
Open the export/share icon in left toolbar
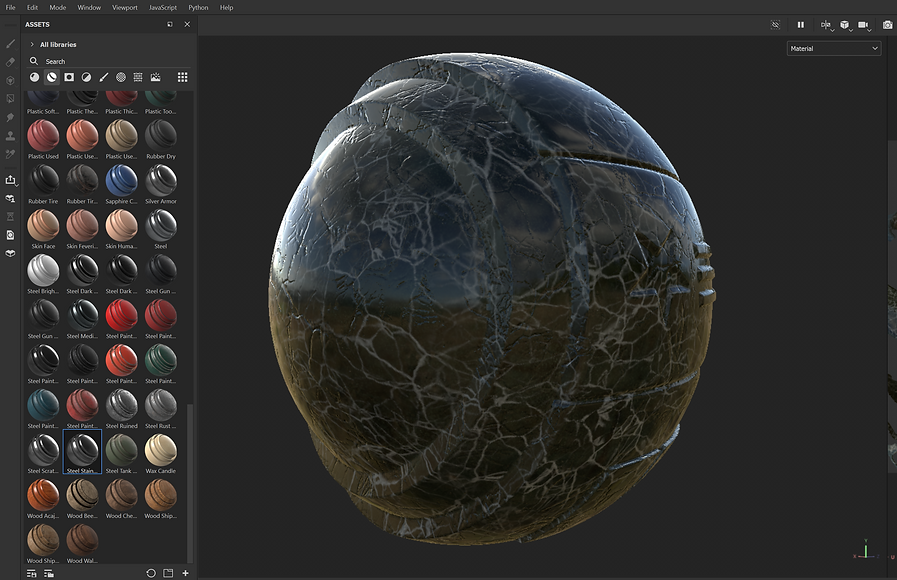pyautogui.click(x=10, y=180)
